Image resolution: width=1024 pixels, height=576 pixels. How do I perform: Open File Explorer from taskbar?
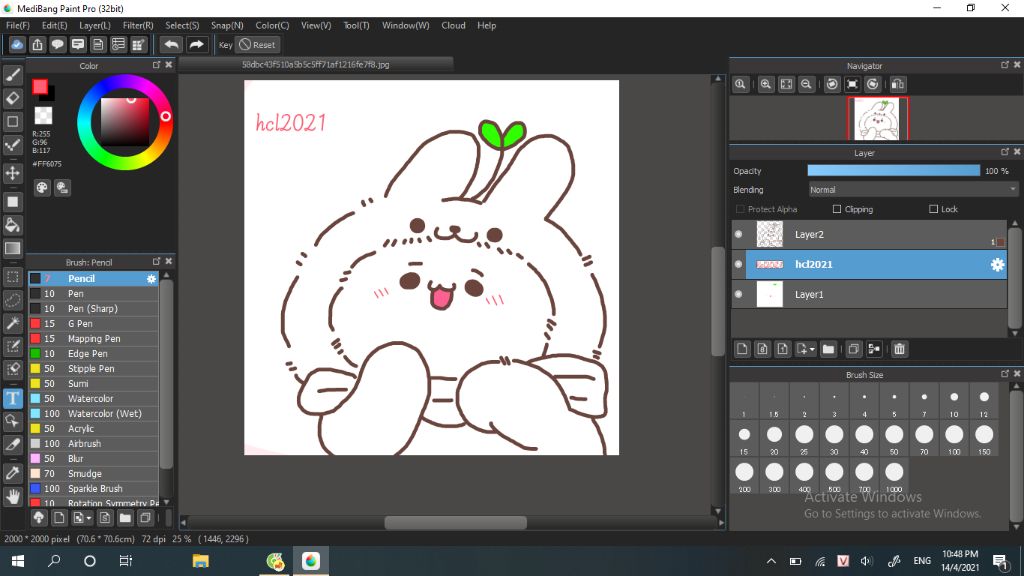200,561
